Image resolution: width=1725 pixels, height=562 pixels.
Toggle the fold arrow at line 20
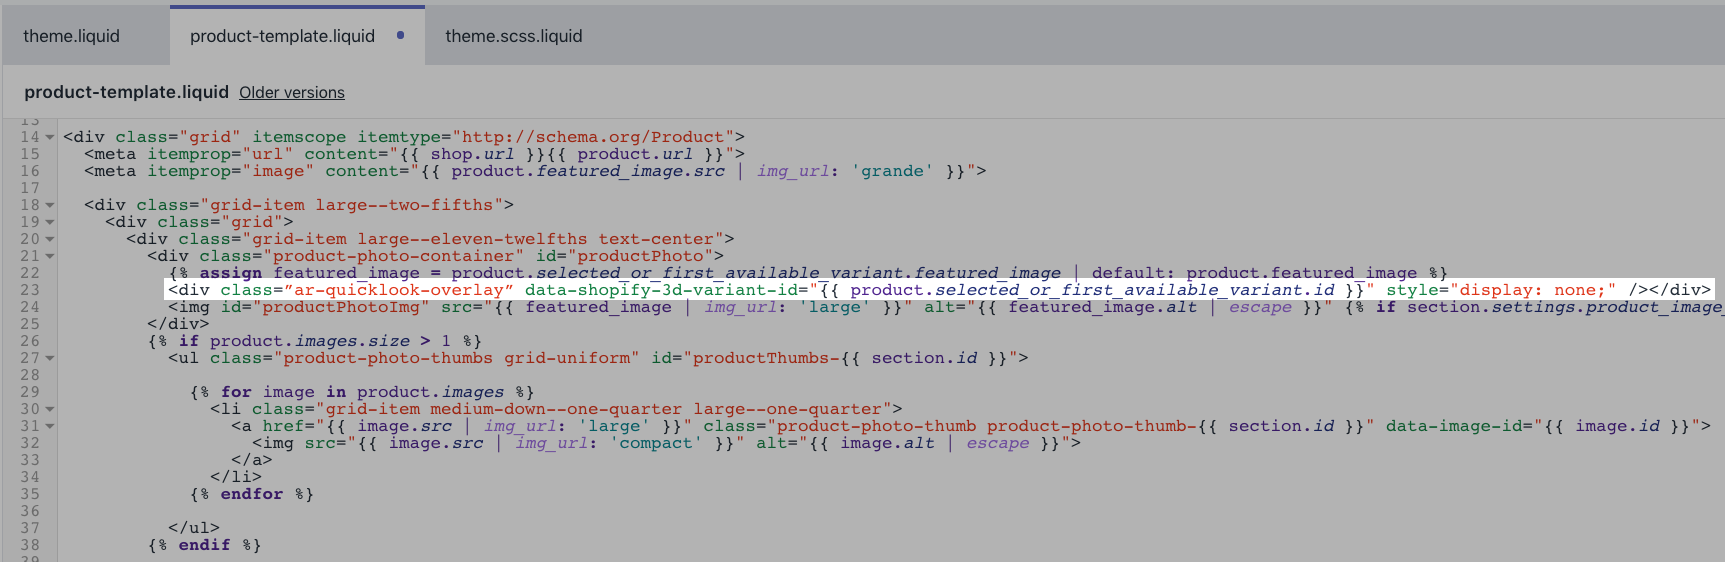[x=49, y=240]
